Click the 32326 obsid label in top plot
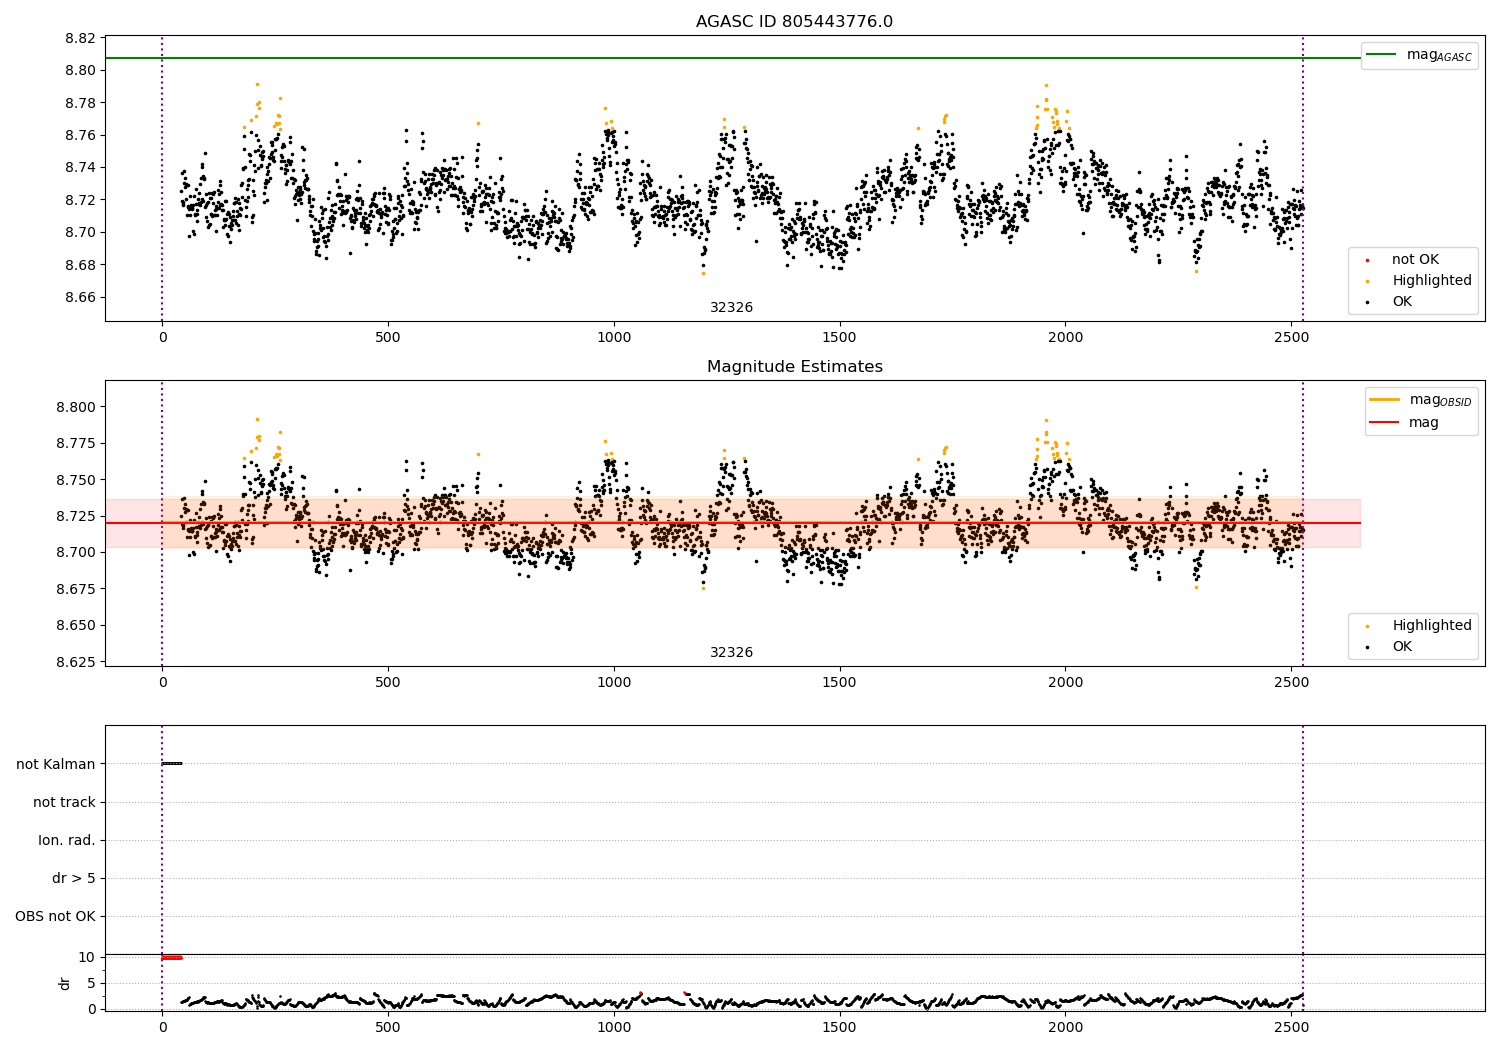Image resolution: width=1500 pixels, height=1050 pixels. click(x=731, y=308)
